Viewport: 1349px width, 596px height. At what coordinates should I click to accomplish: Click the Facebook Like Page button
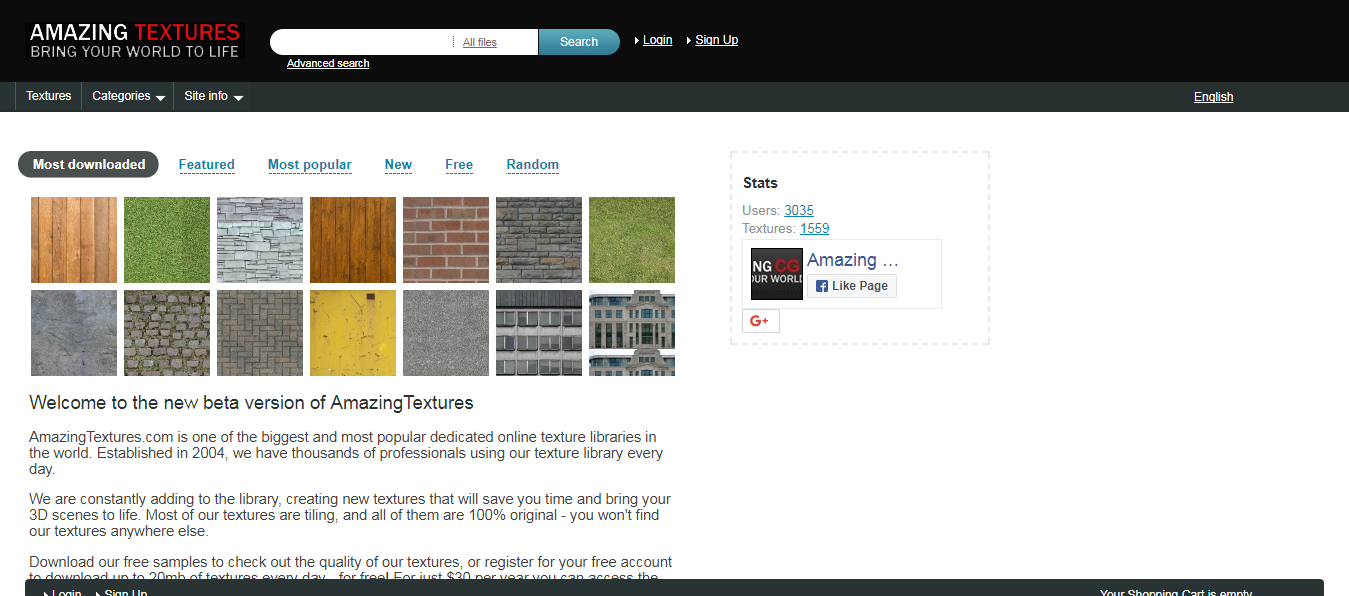[x=851, y=286]
